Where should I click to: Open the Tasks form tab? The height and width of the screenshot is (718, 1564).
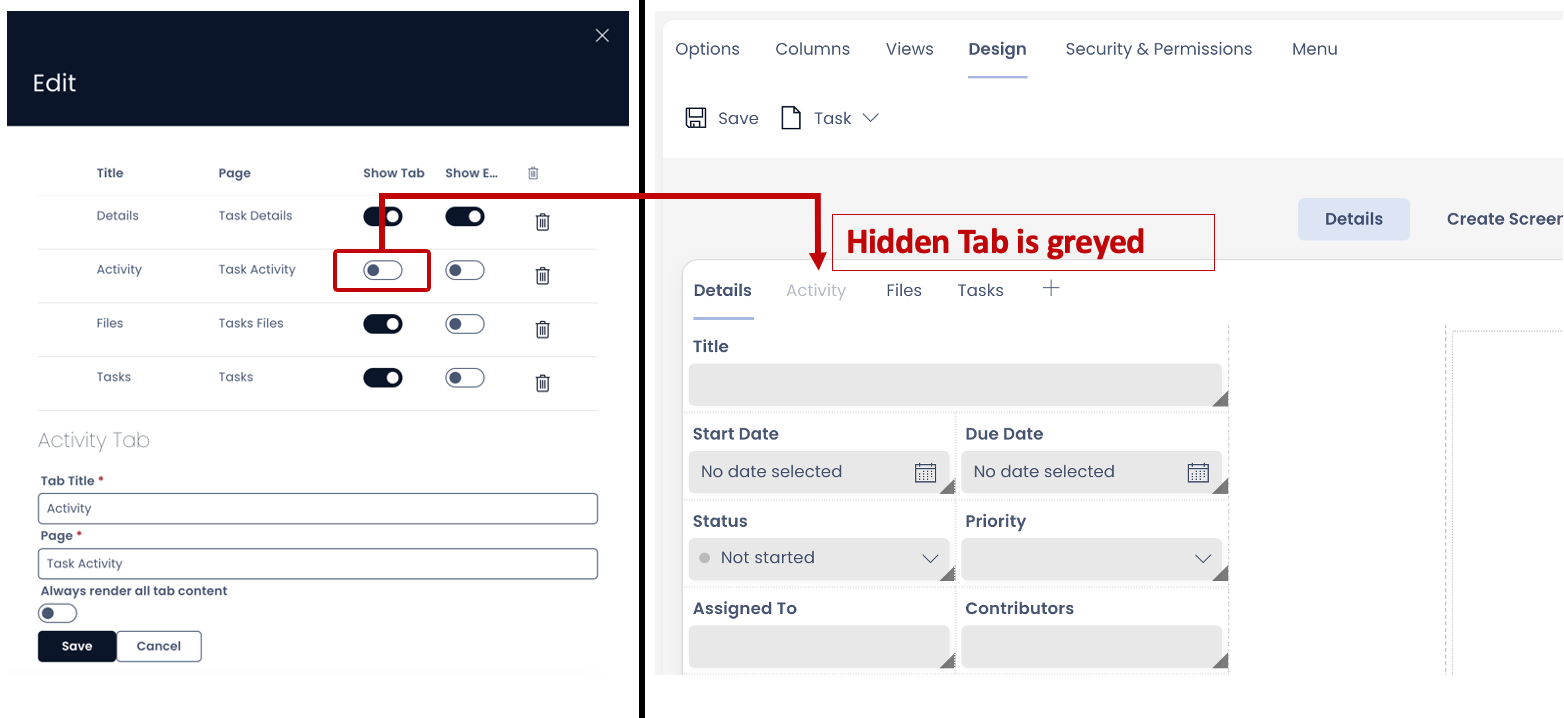980,290
